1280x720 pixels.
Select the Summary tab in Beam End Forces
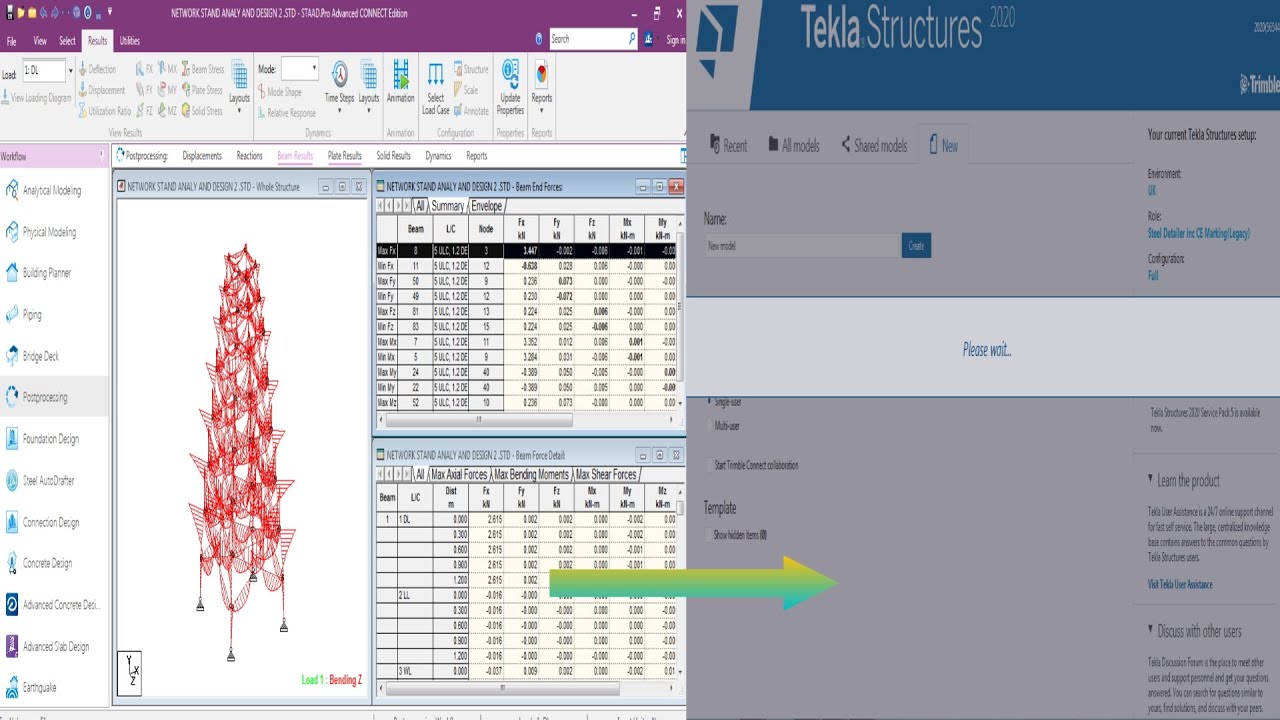(447, 206)
